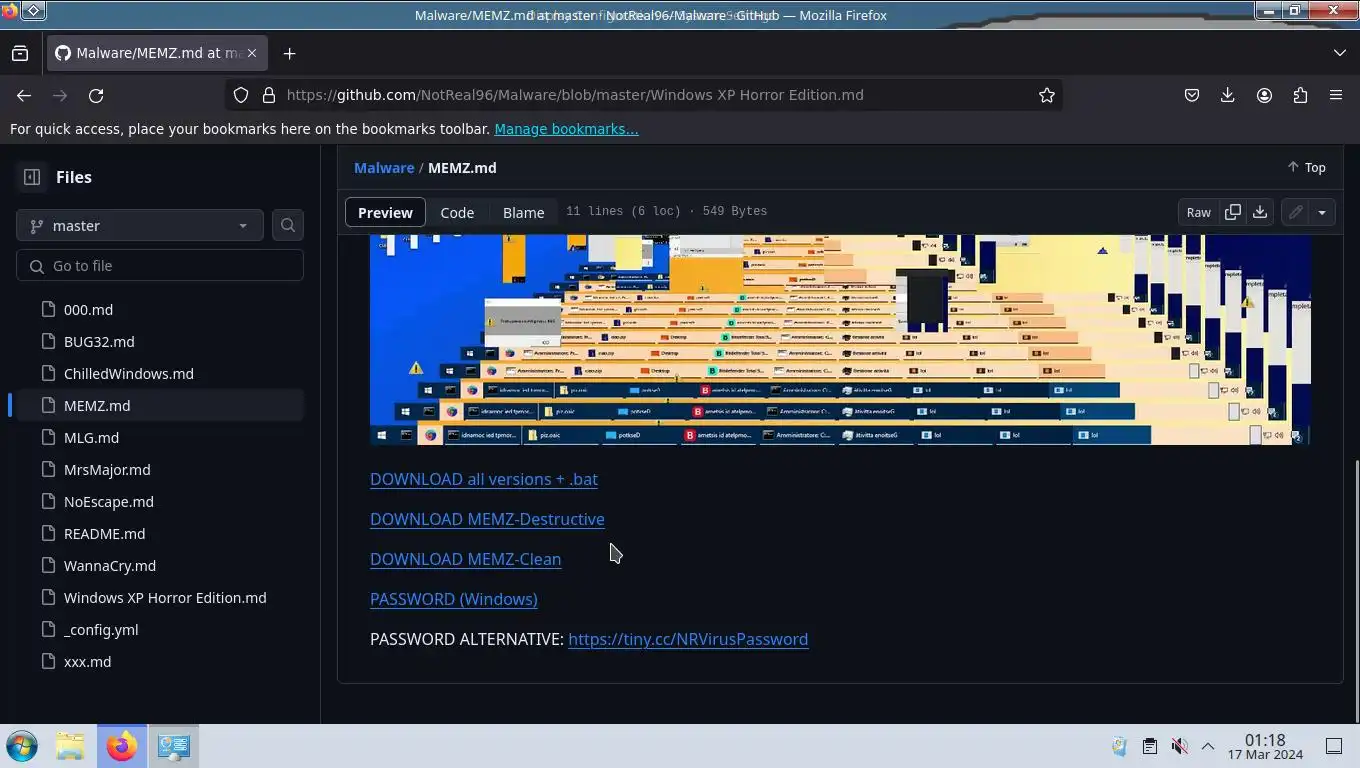Copy raw file contents icon
The image size is (1360, 768).
(x=1233, y=212)
